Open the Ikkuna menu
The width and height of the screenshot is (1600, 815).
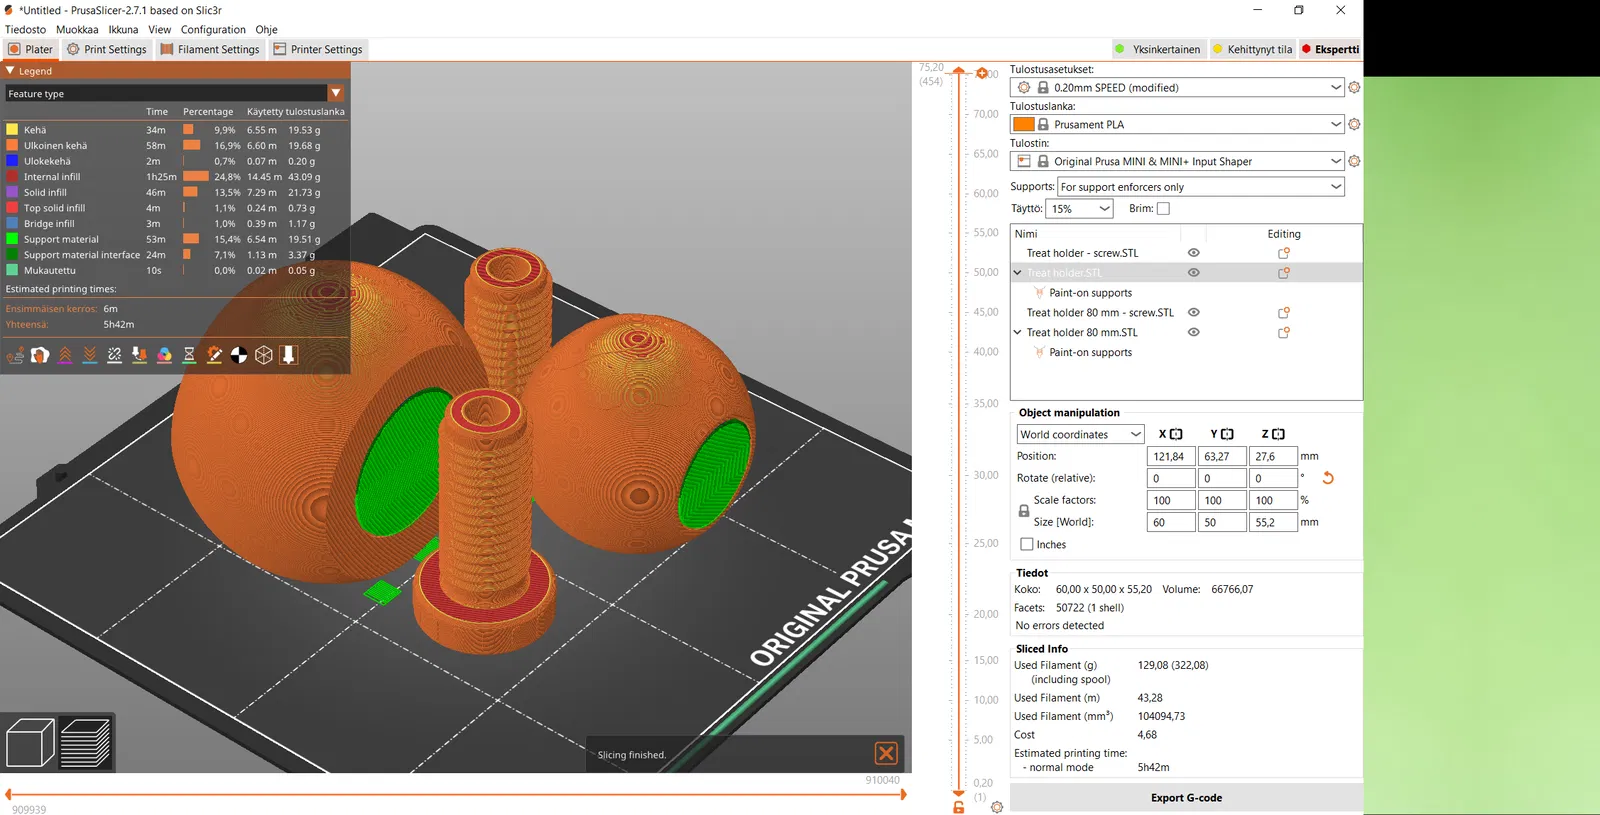pos(124,30)
